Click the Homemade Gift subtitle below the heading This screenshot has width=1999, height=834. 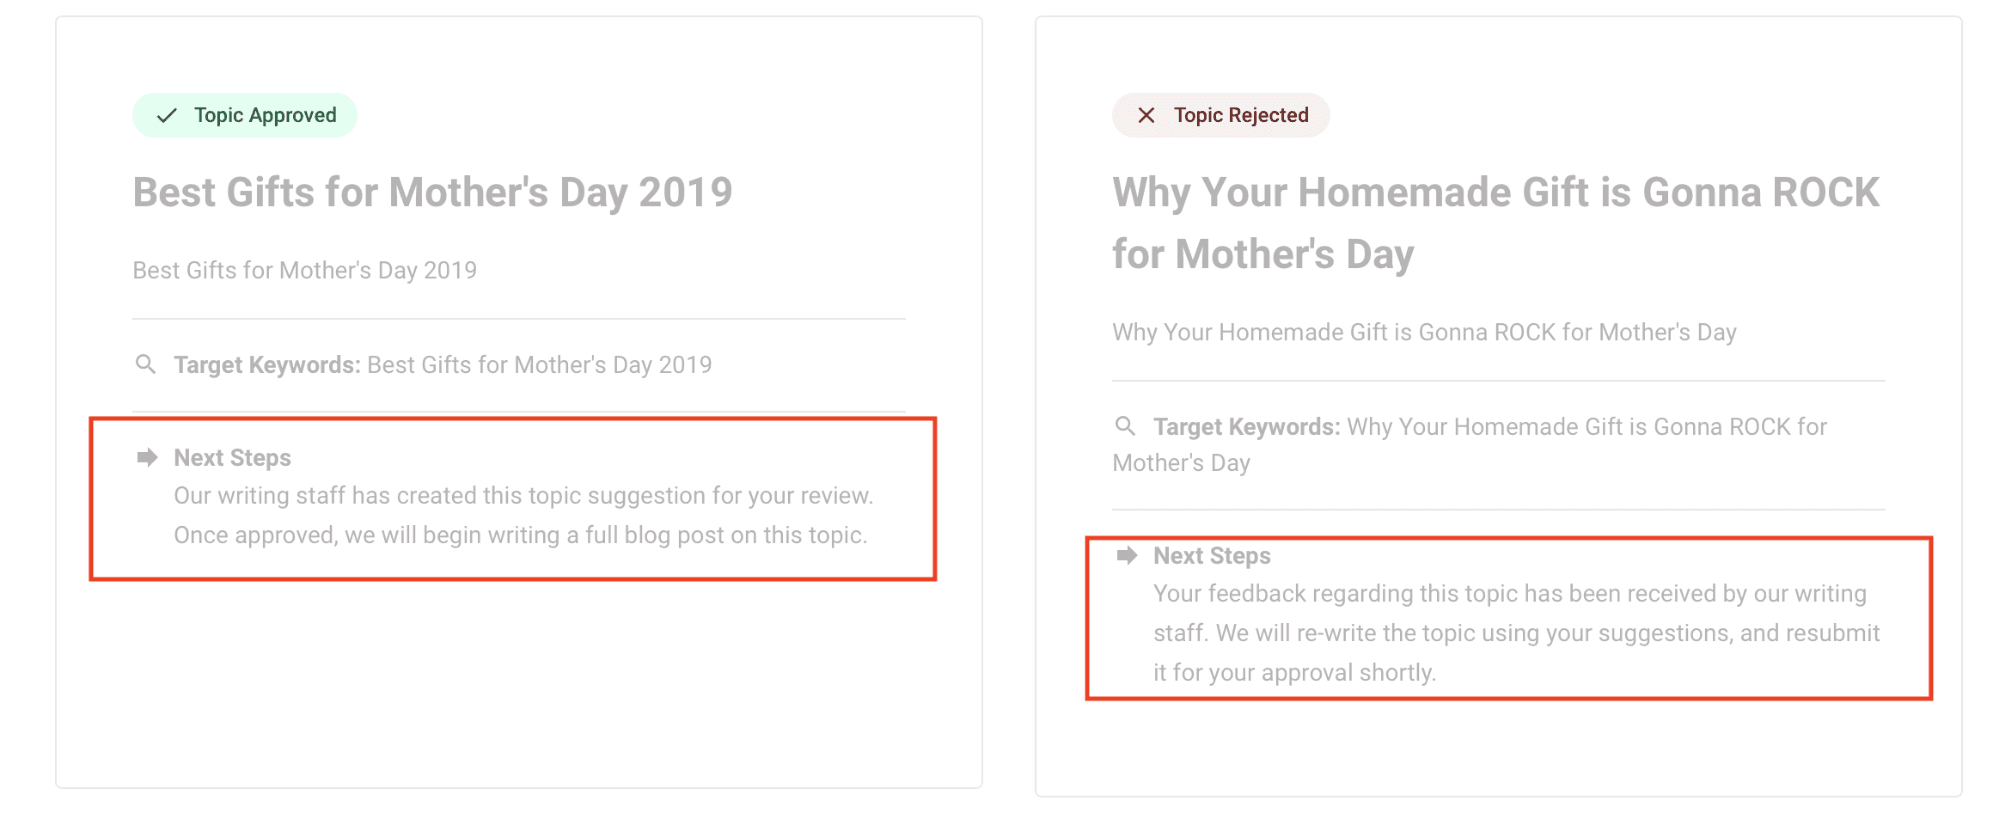click(1424, 333)
